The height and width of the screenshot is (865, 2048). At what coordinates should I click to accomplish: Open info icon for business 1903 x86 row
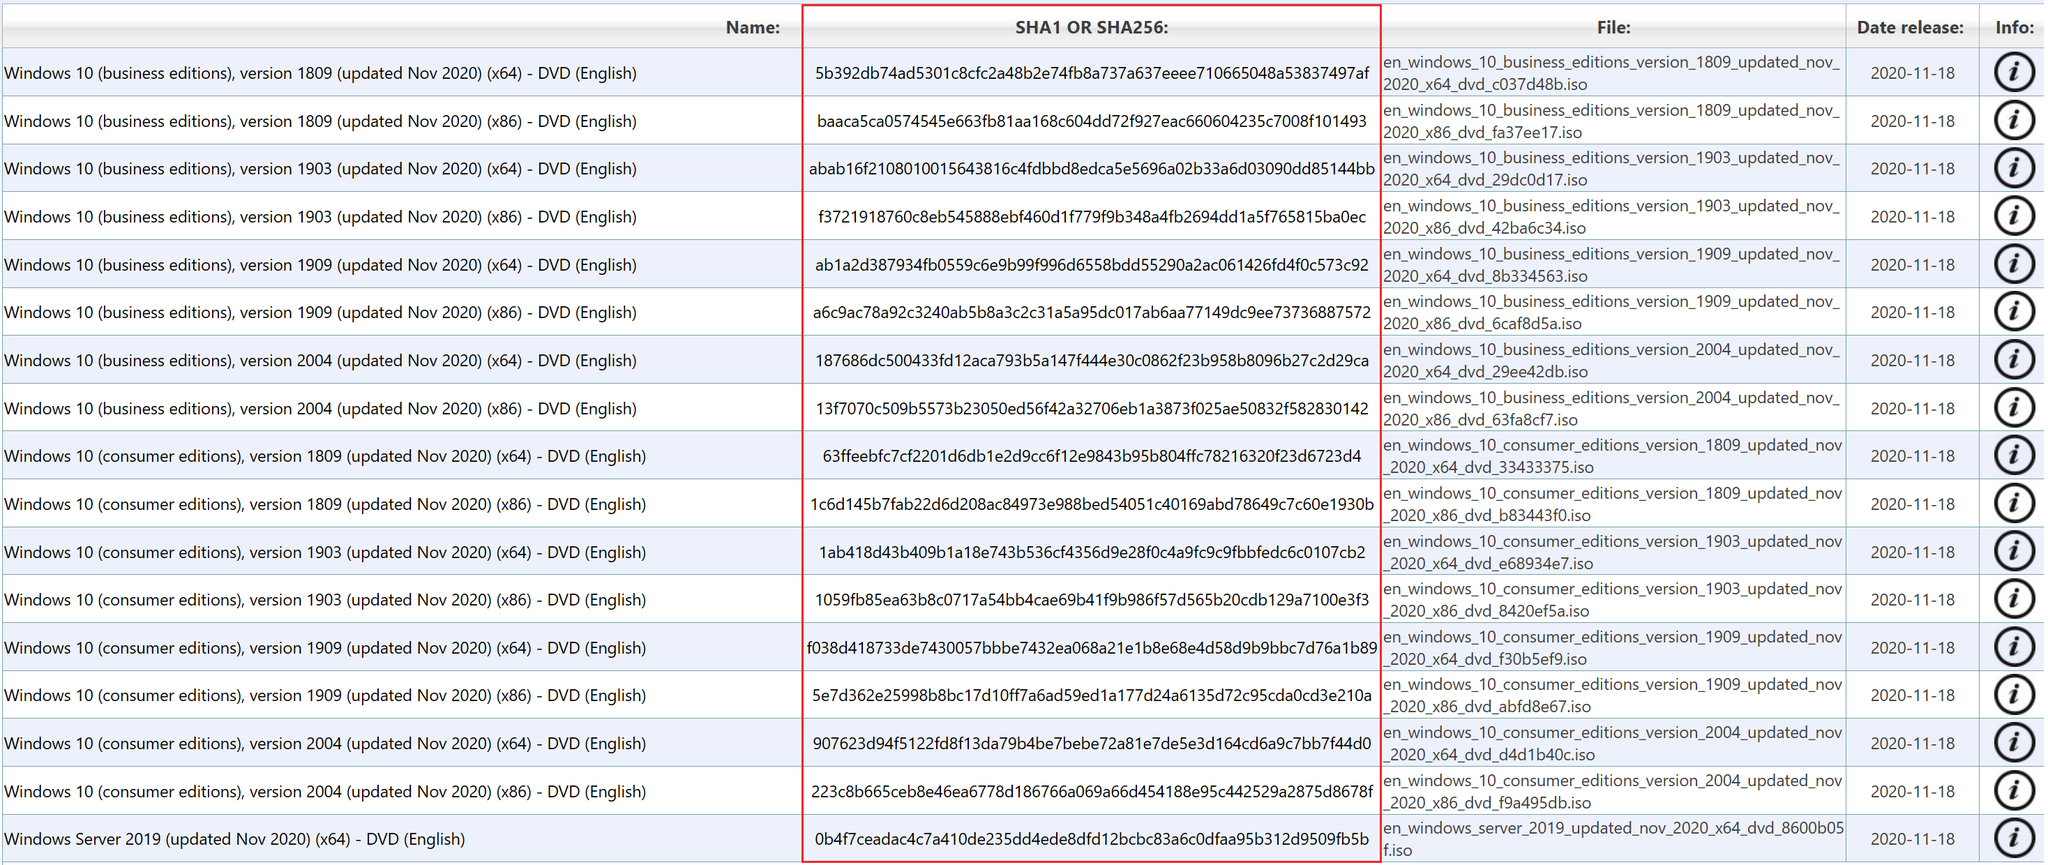pos(2014,216)
